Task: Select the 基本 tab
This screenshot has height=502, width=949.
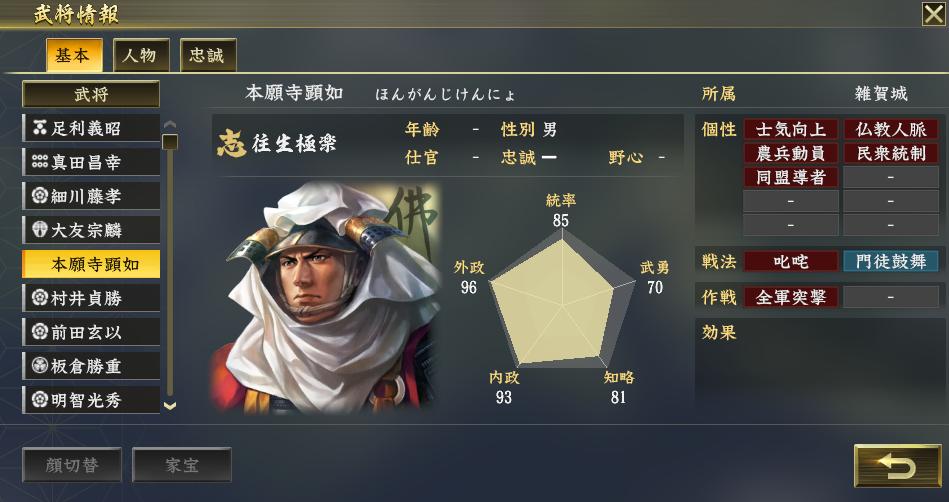Action: 74,55
